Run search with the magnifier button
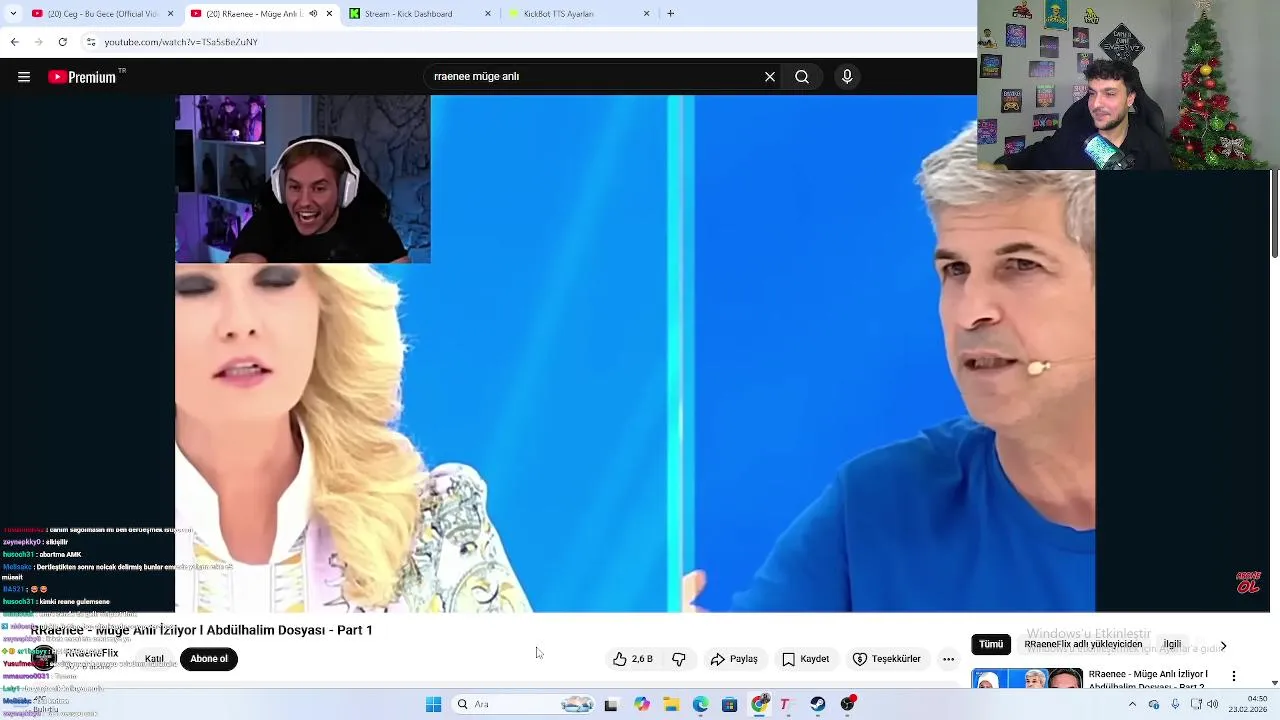The height and width of the screenshot is (720, 1280). (802, 77)
